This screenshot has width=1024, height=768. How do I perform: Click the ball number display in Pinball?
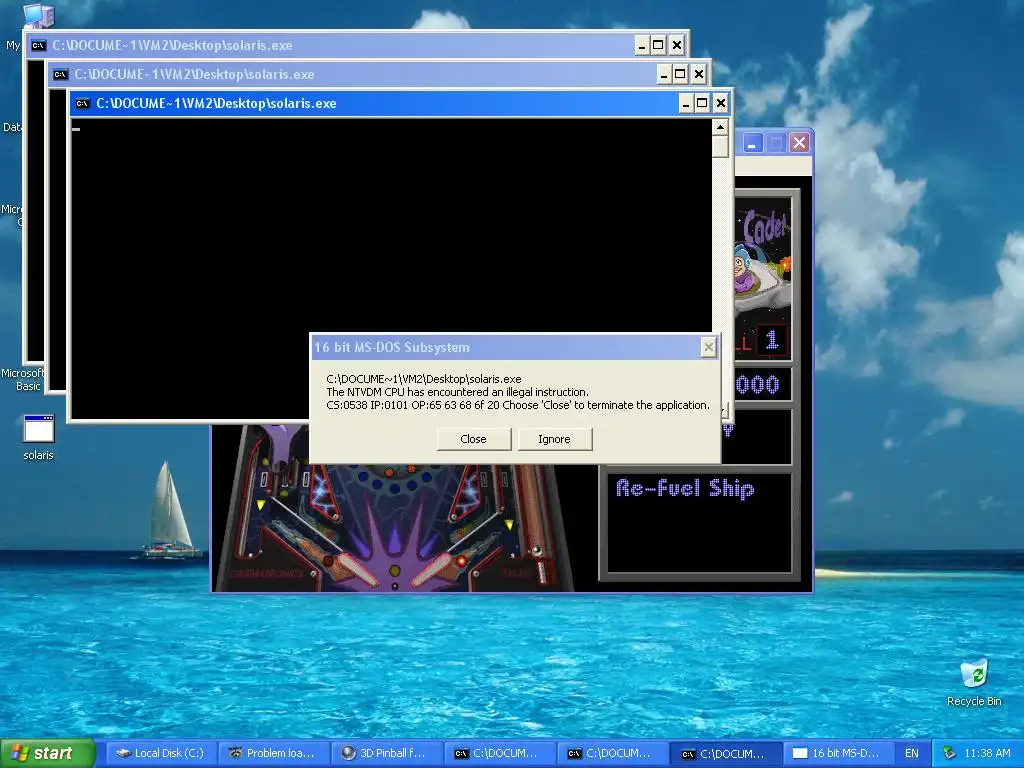pyautogui.click(x=772, y=340)
